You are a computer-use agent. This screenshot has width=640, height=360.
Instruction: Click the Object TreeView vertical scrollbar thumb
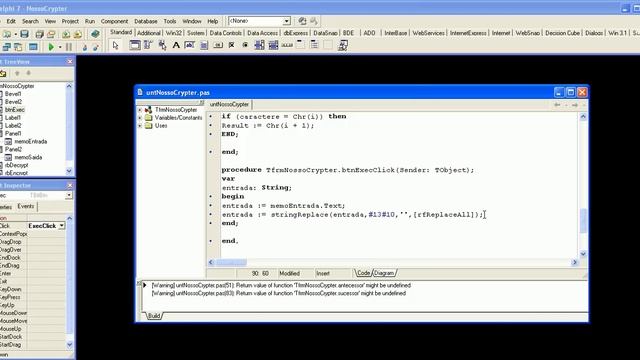click(x=69, y=125)
